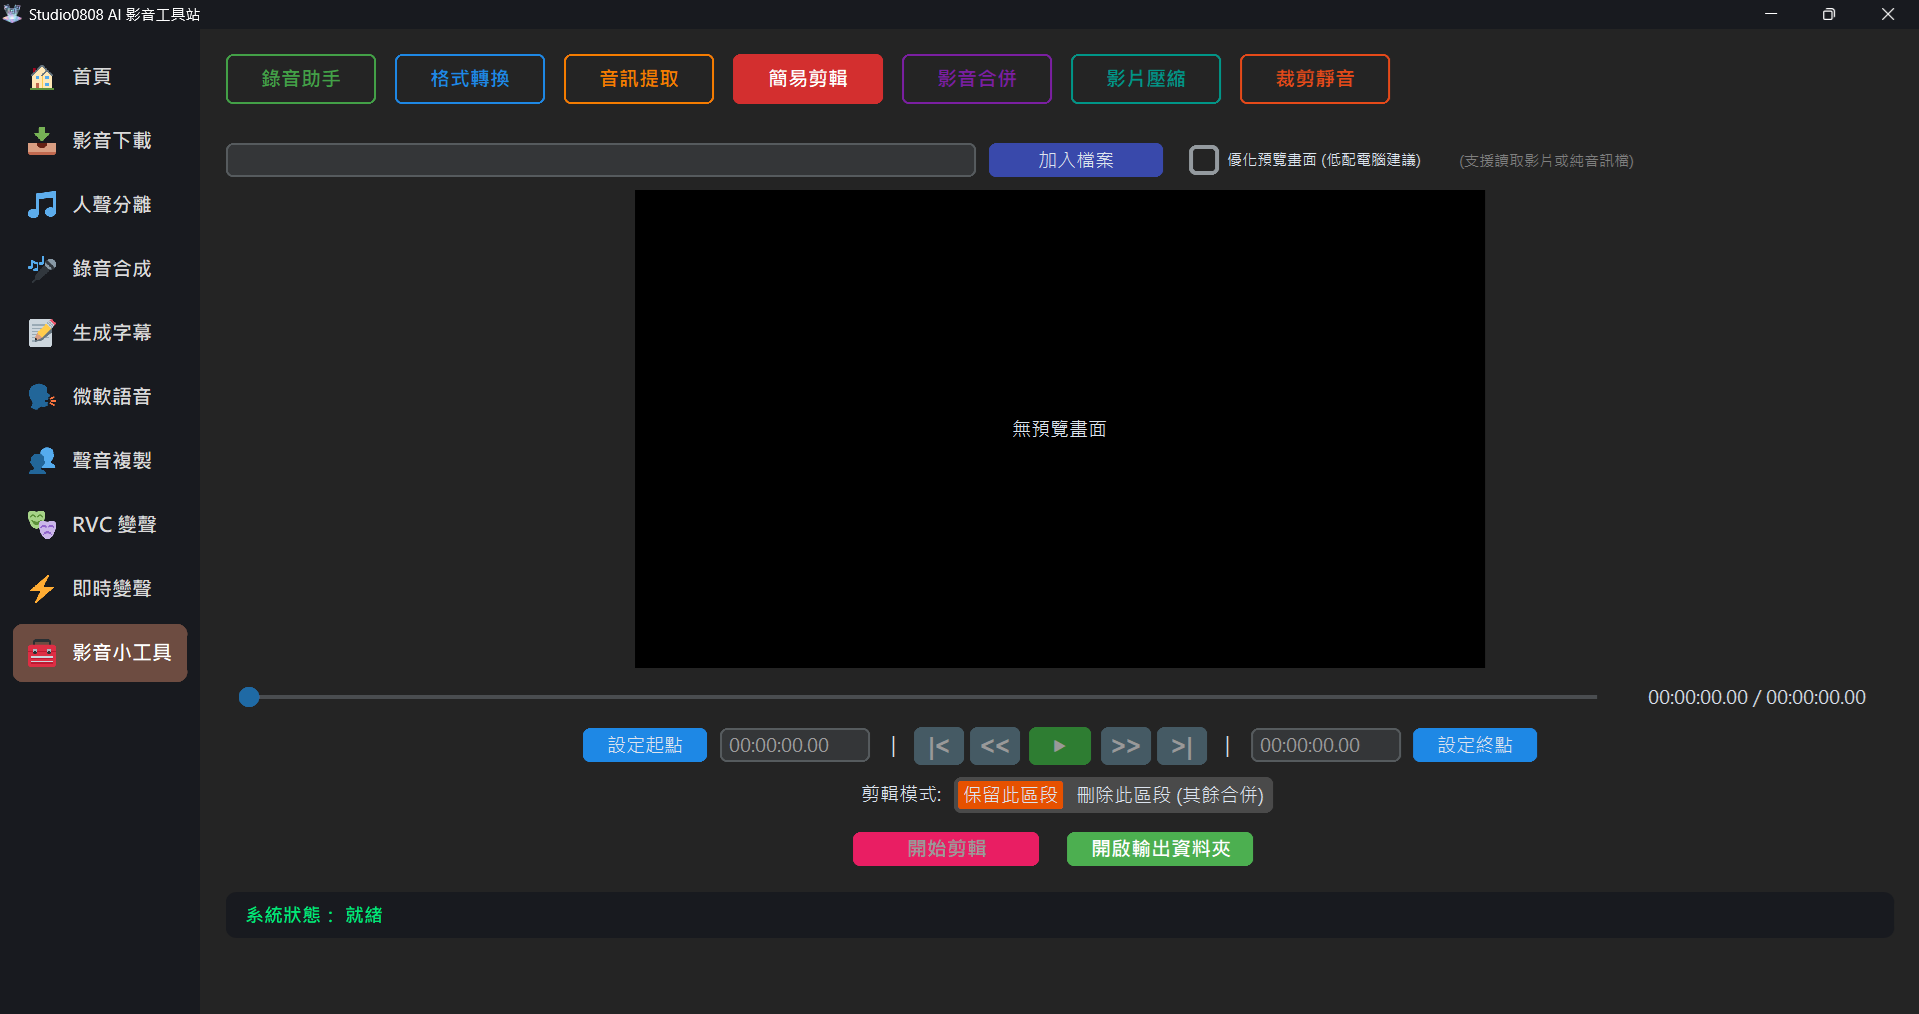Viewport: 1919px width, 1014px height.
Task: Click the 錄音合成 icon in sidebar
Action: point(42,269)
